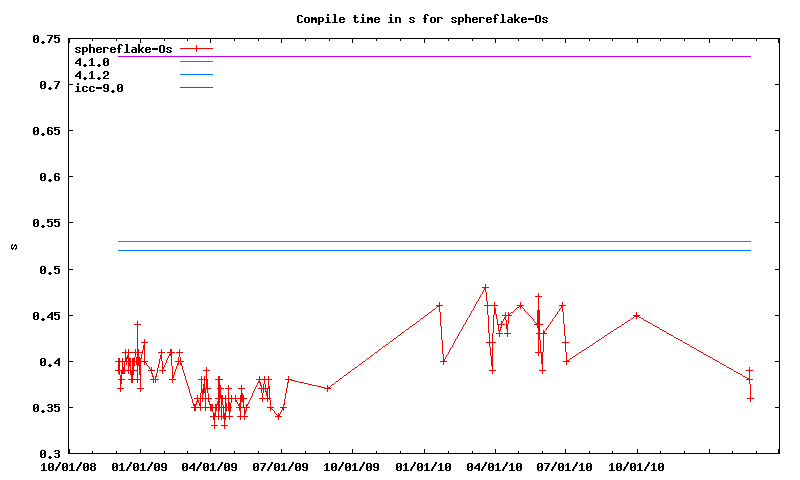
Task: Click the last data point at far right near 0.36
Action: click(x=750, y=398)
